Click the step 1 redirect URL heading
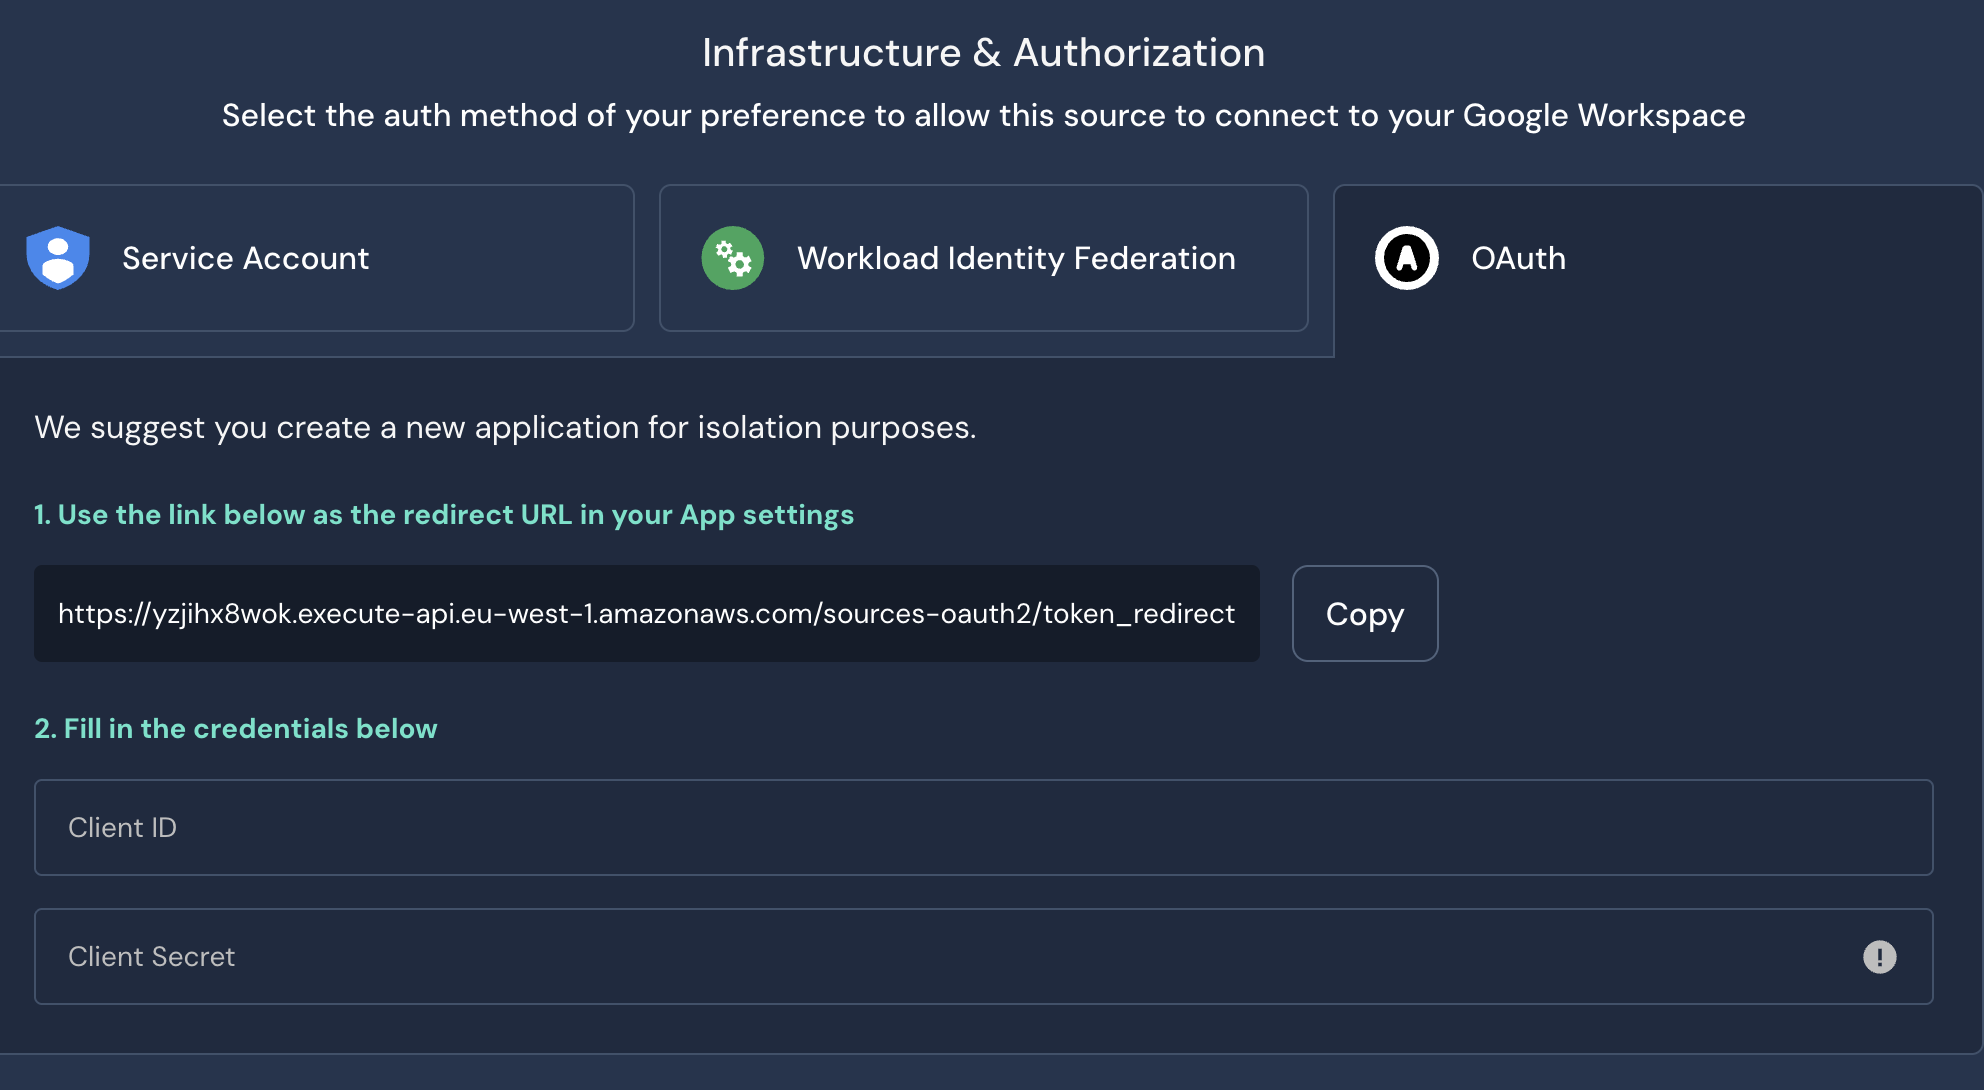The width and height of the screenshot is (1984, 1090). [444, 515]
